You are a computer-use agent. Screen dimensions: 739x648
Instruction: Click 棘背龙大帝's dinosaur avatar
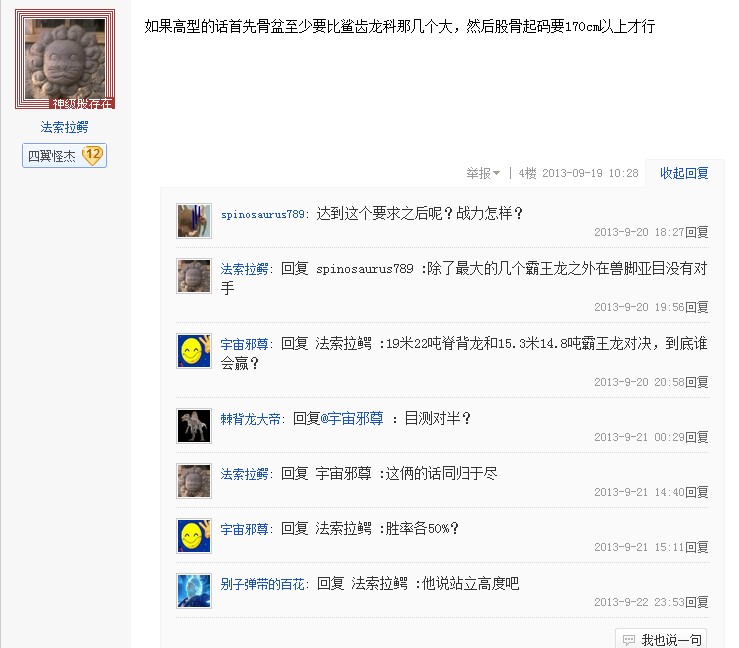194,426
